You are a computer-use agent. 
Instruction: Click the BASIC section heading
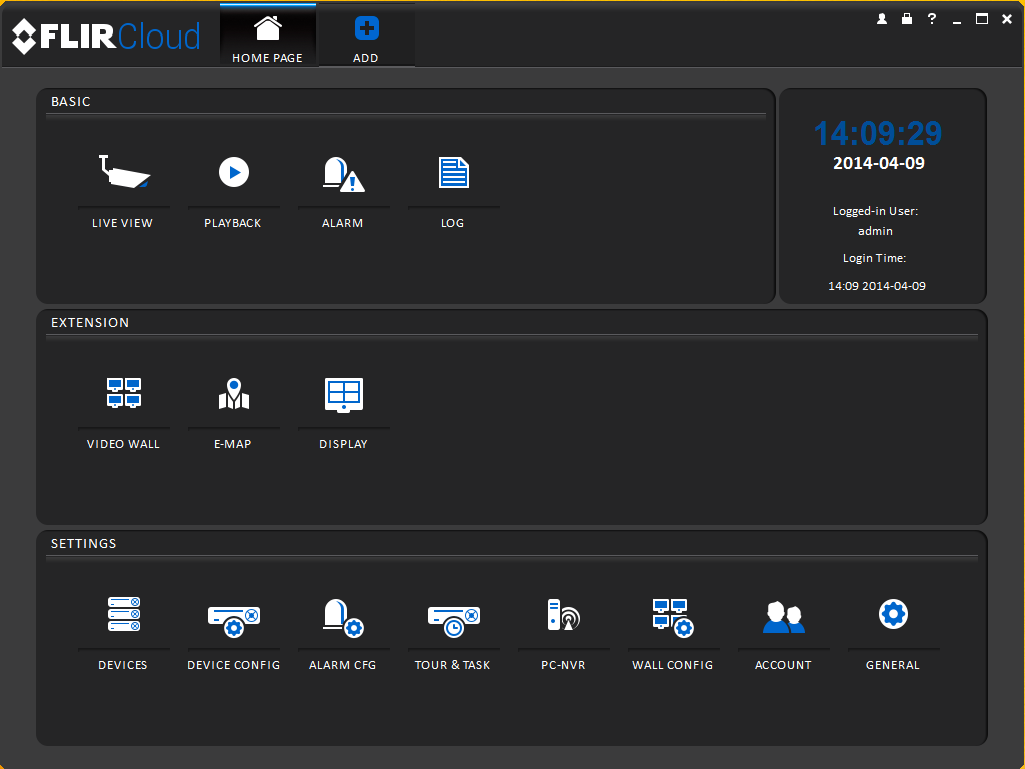71,101
